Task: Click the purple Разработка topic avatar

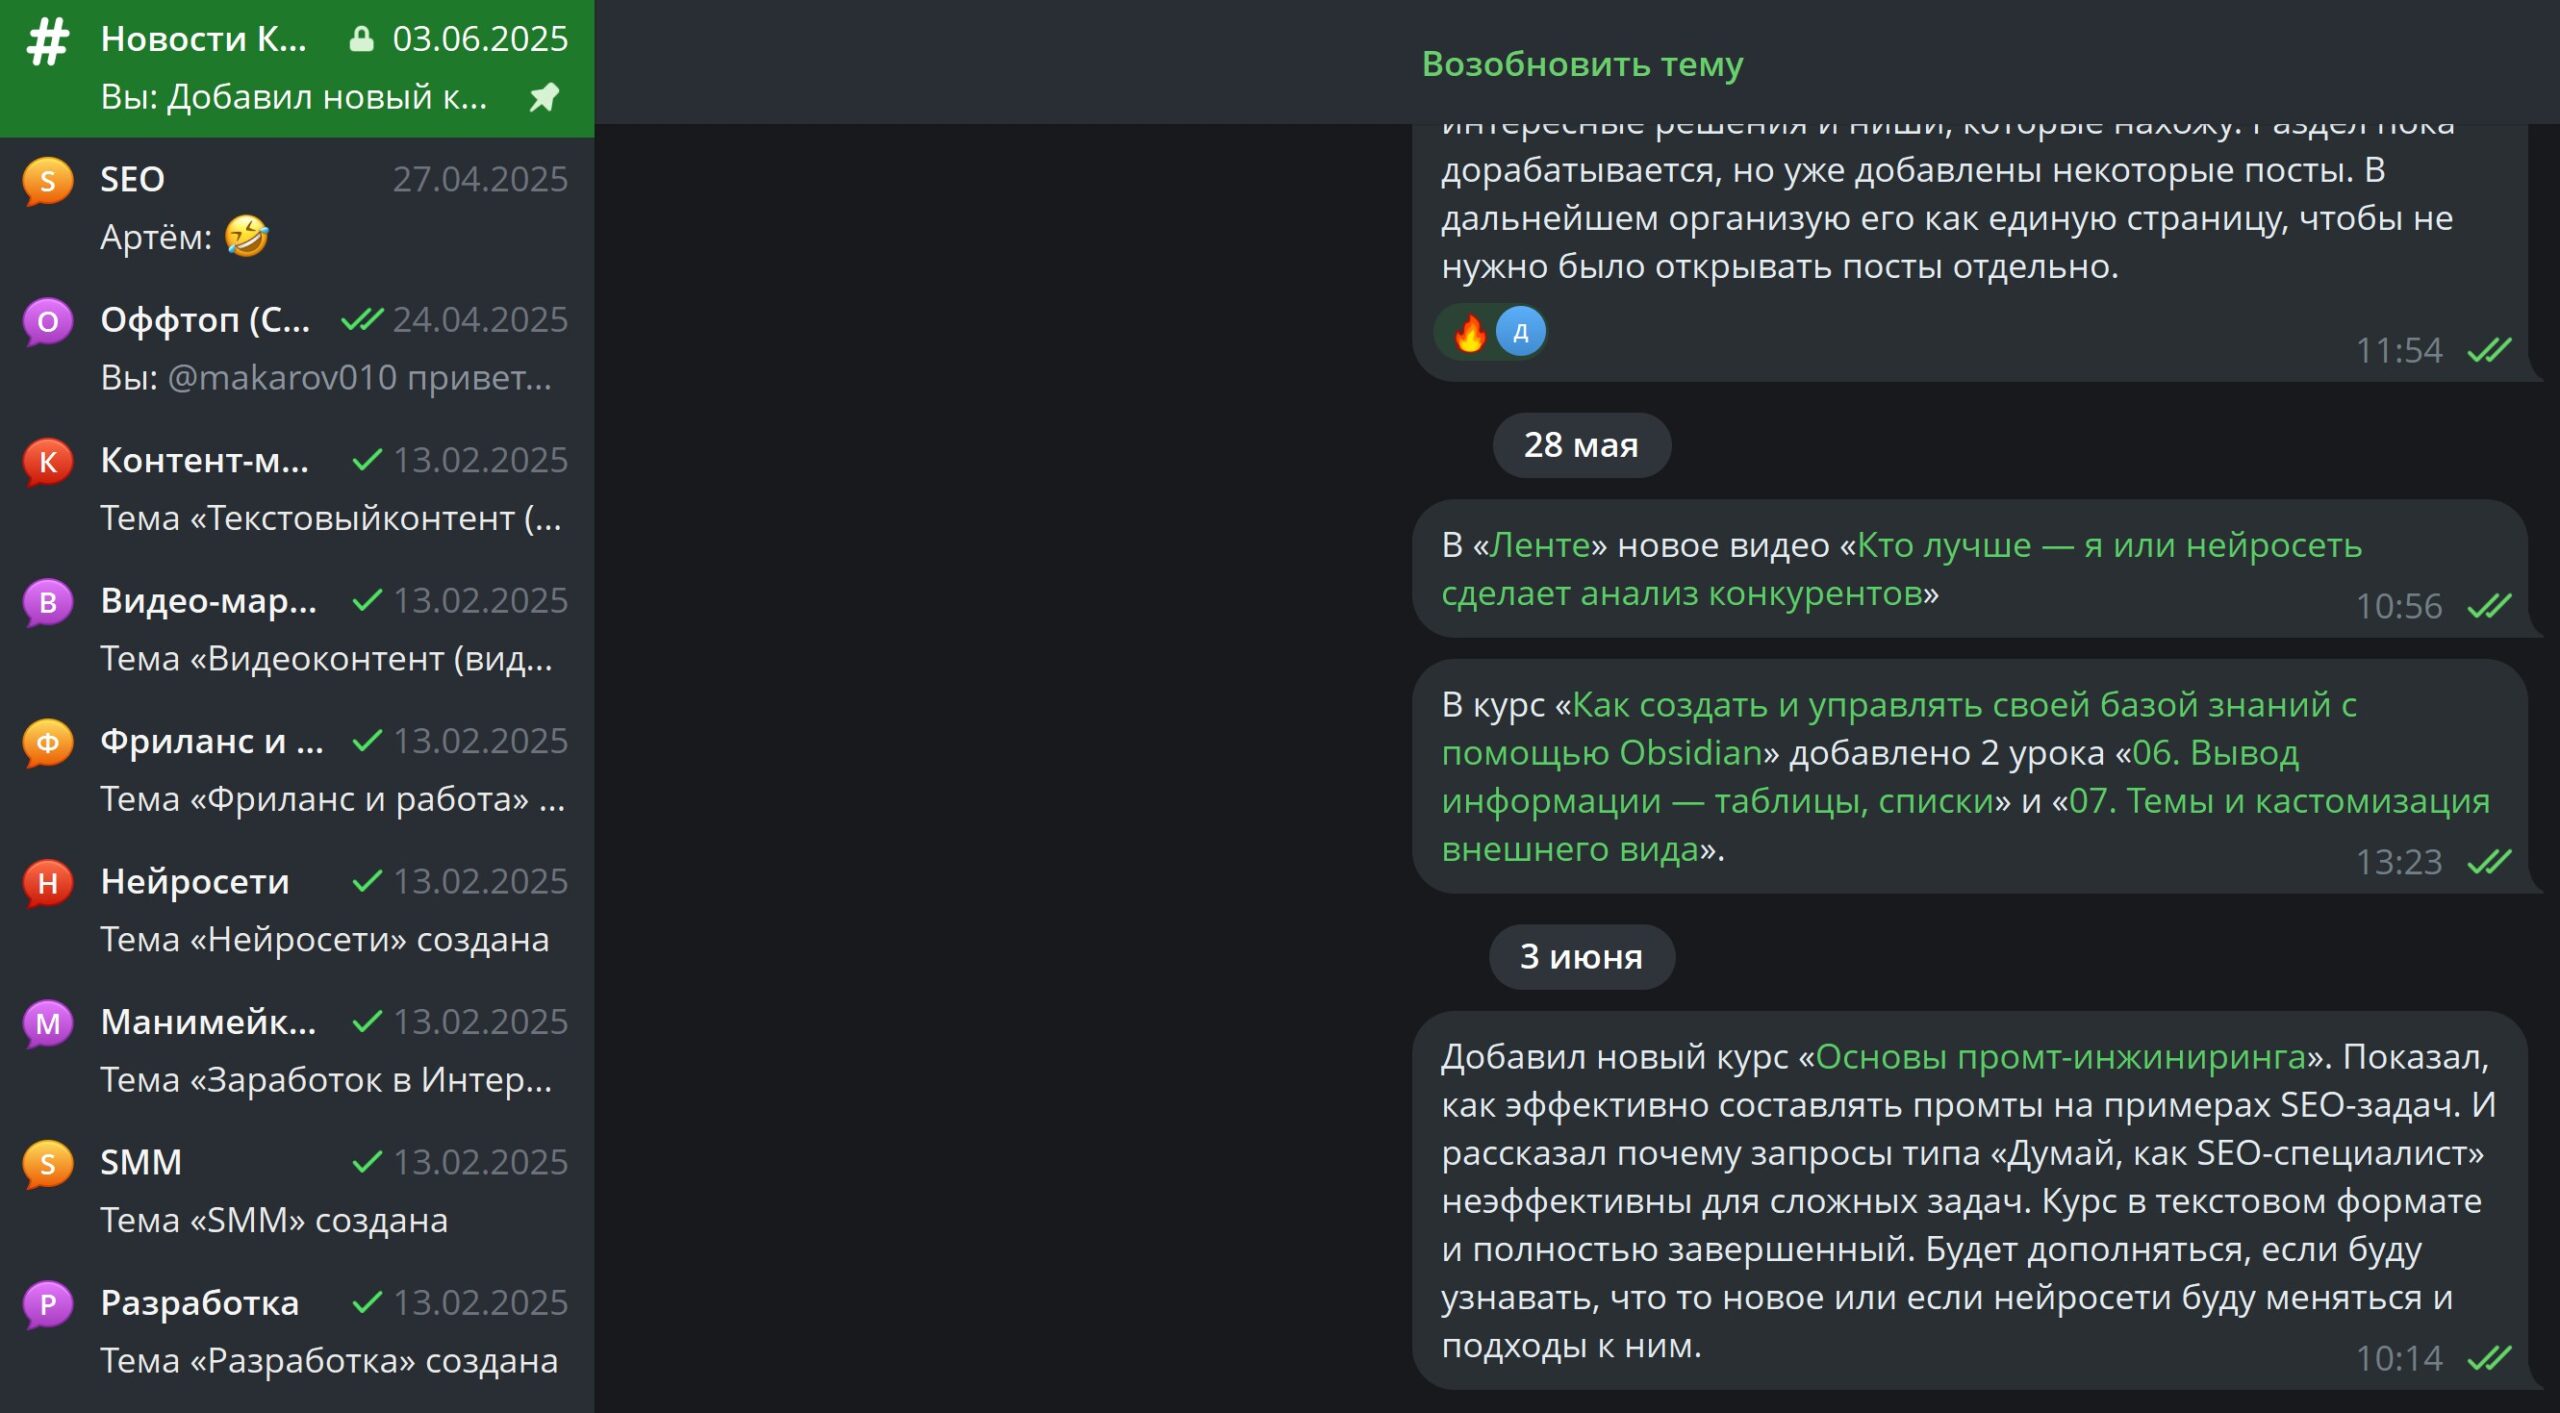Action: coord(47,1304)
